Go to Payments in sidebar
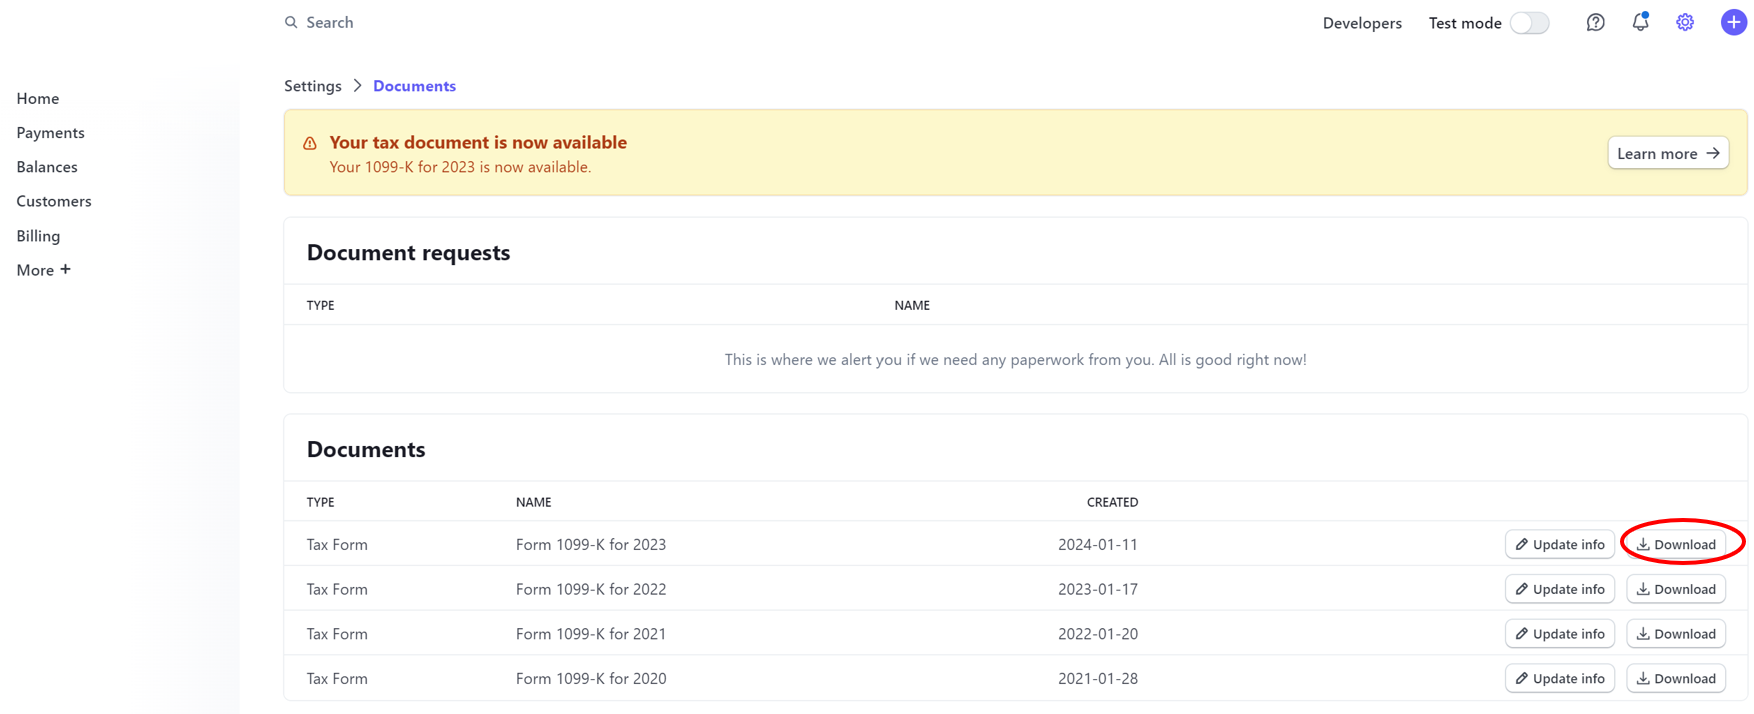This screenshot has width=1754, height=714. click(x=50, y=133)
